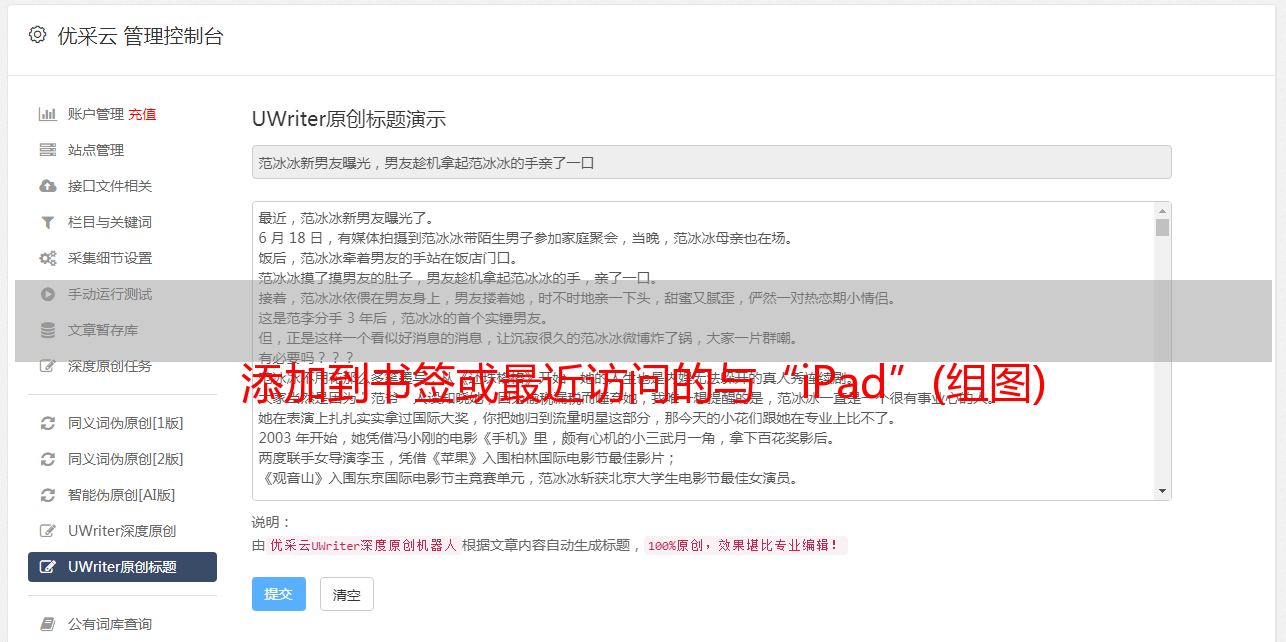Click the gears icon for 采集细节设置

(47, 258)
